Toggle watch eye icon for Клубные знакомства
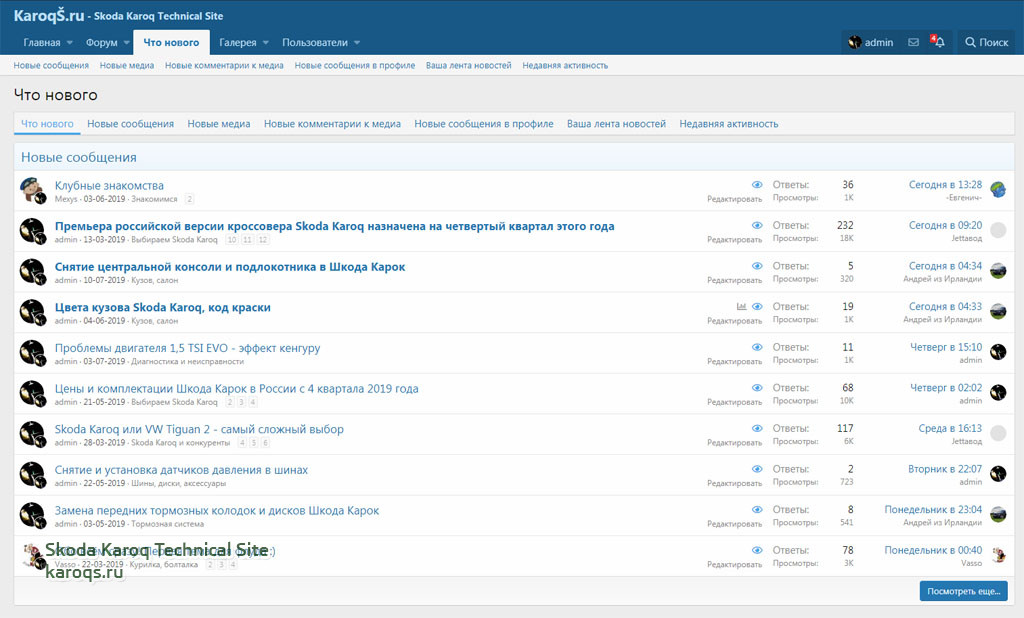Viewport: 1024px width, 618px height. [757, 185]
